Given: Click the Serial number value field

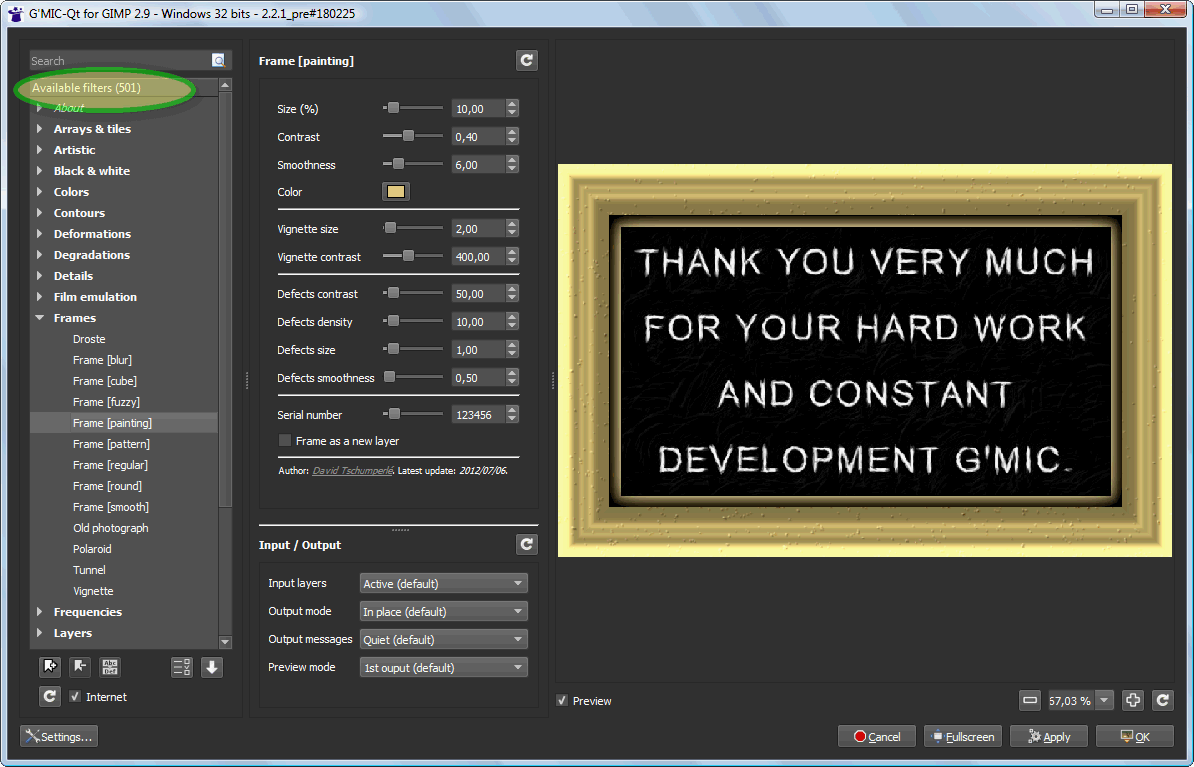Looking at the screenshot, I should pos(478,415).
